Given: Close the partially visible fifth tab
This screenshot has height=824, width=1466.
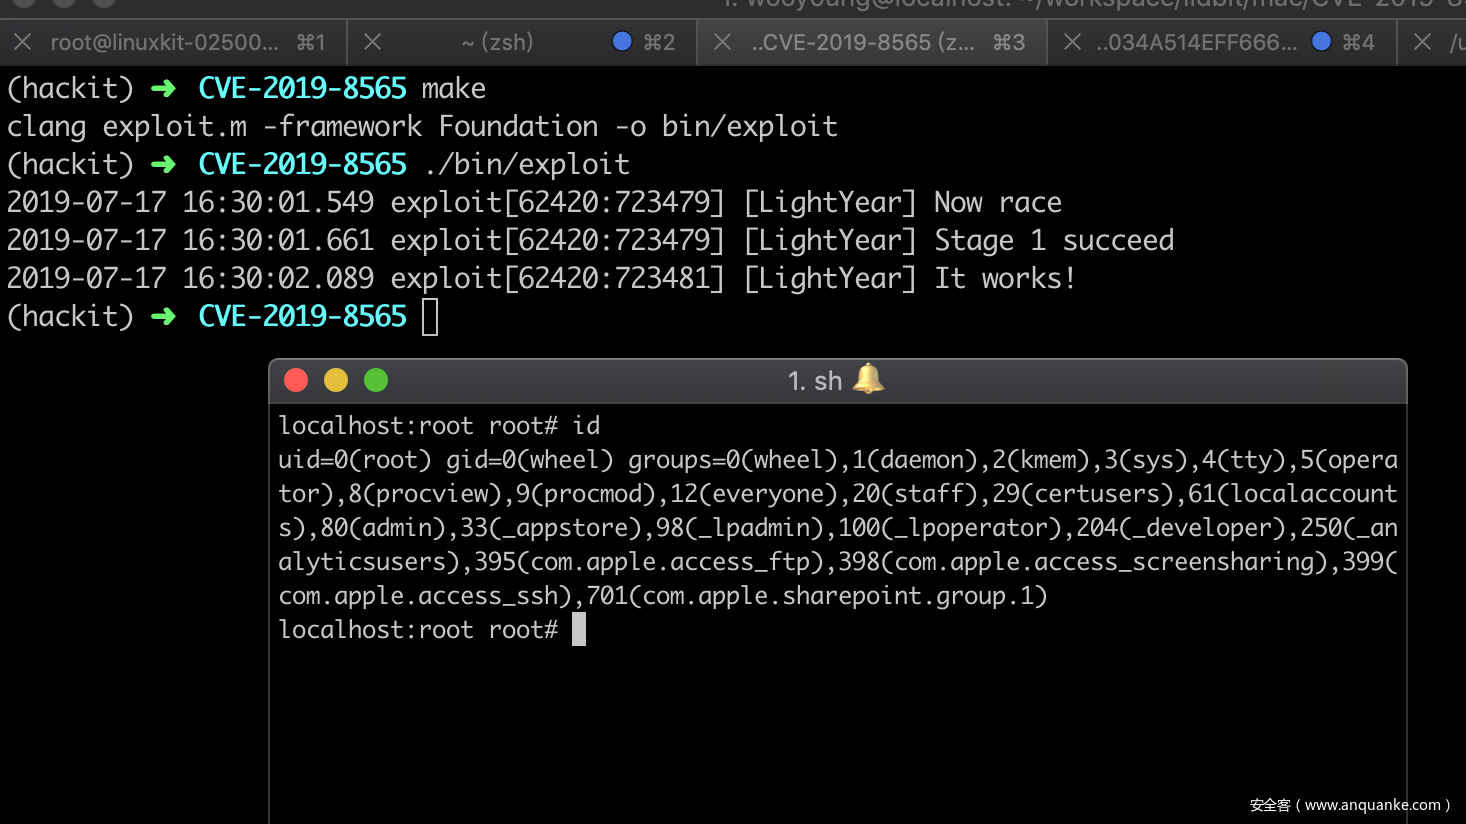Looking at the screenshot, I should tap(1422, 42).
